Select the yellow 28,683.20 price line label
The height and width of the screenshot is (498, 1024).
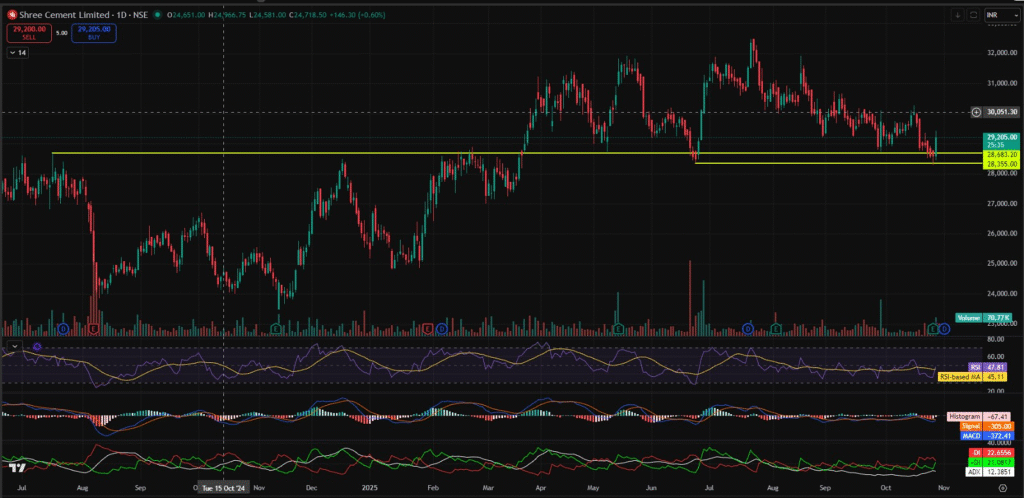point(1001,155)
